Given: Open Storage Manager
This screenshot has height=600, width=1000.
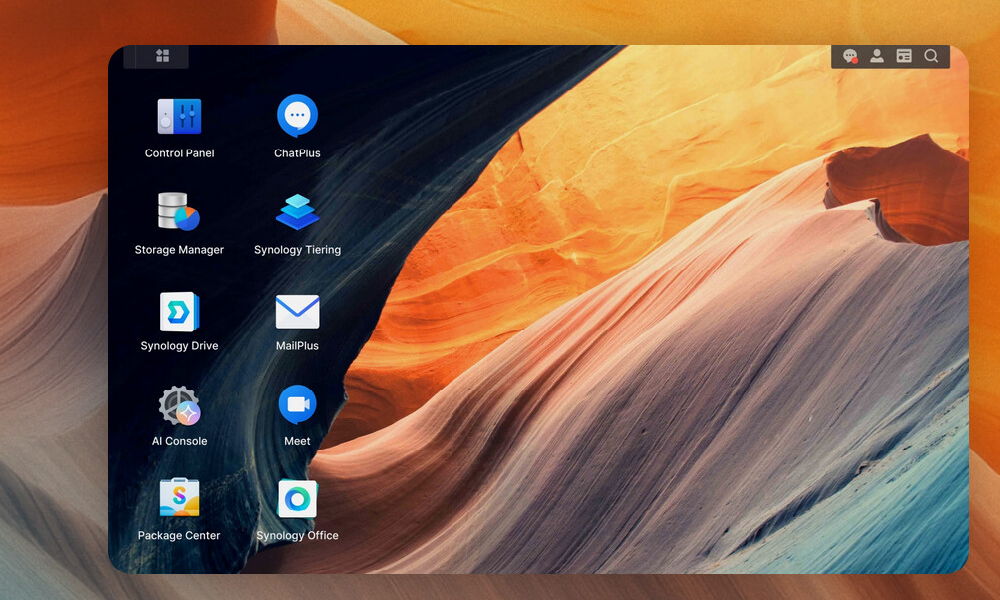Looking at the screenshot, I should point(179,211).
